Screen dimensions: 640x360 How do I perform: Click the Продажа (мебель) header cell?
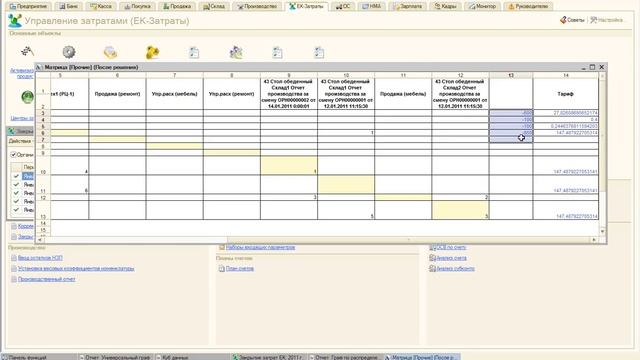pos(403,93)
